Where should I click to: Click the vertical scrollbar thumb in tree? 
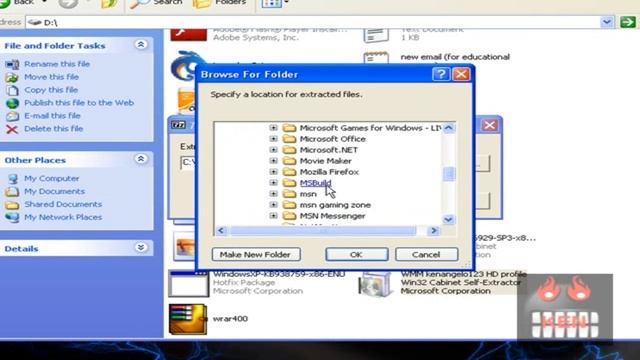point(449,174)
